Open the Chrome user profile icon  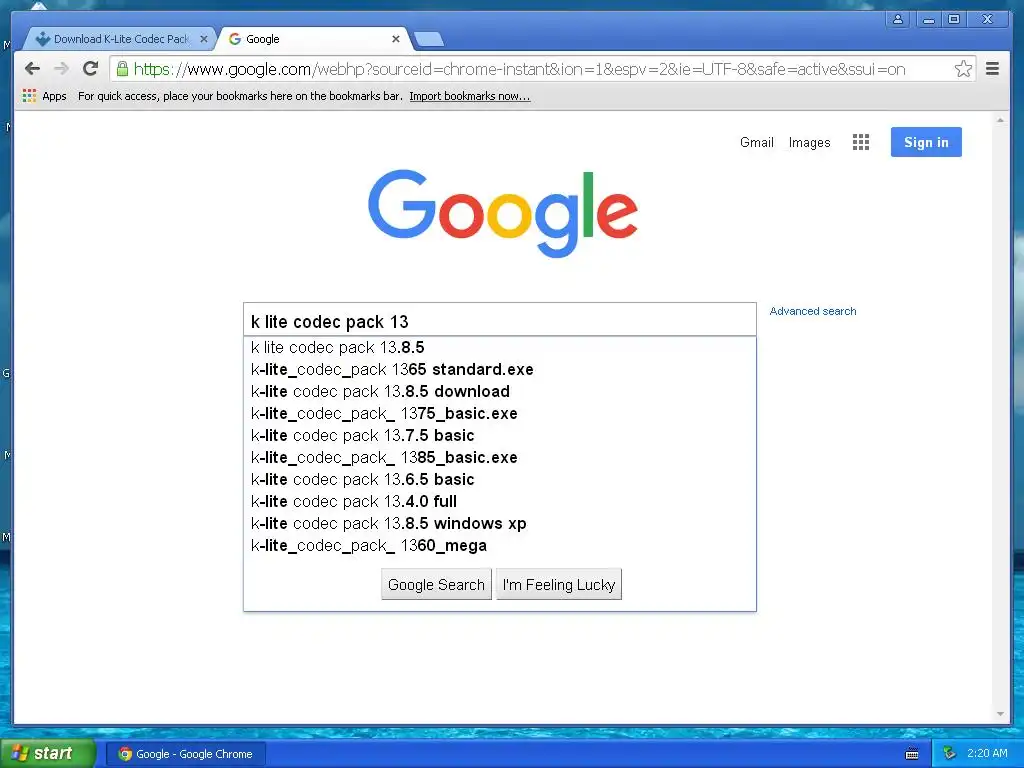(x=898, y=19)
